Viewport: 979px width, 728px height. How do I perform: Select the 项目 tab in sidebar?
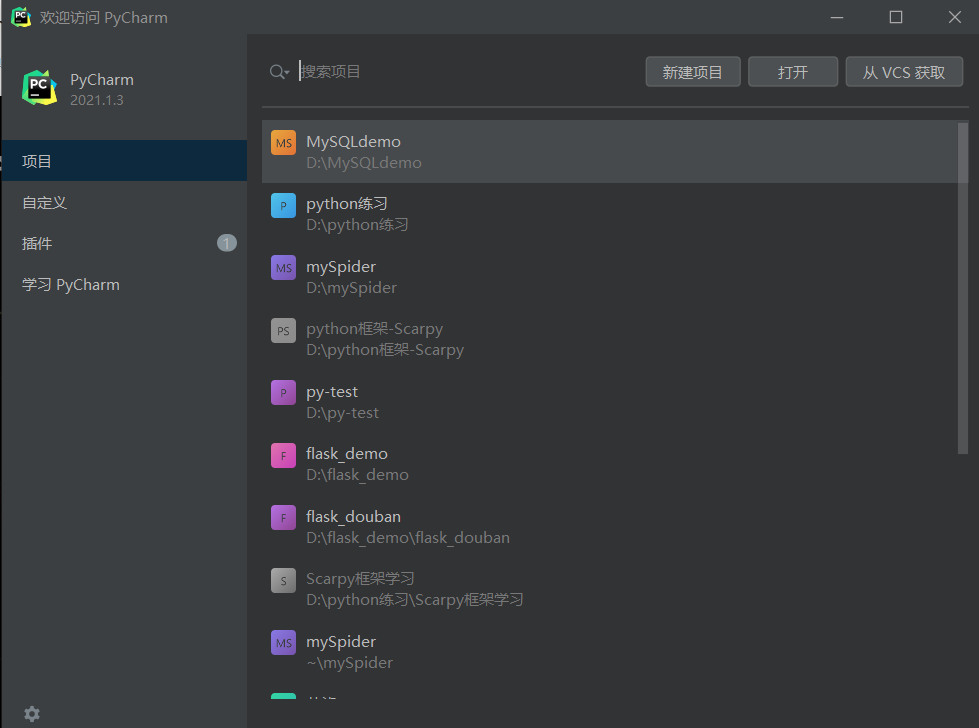pos(124,161)
